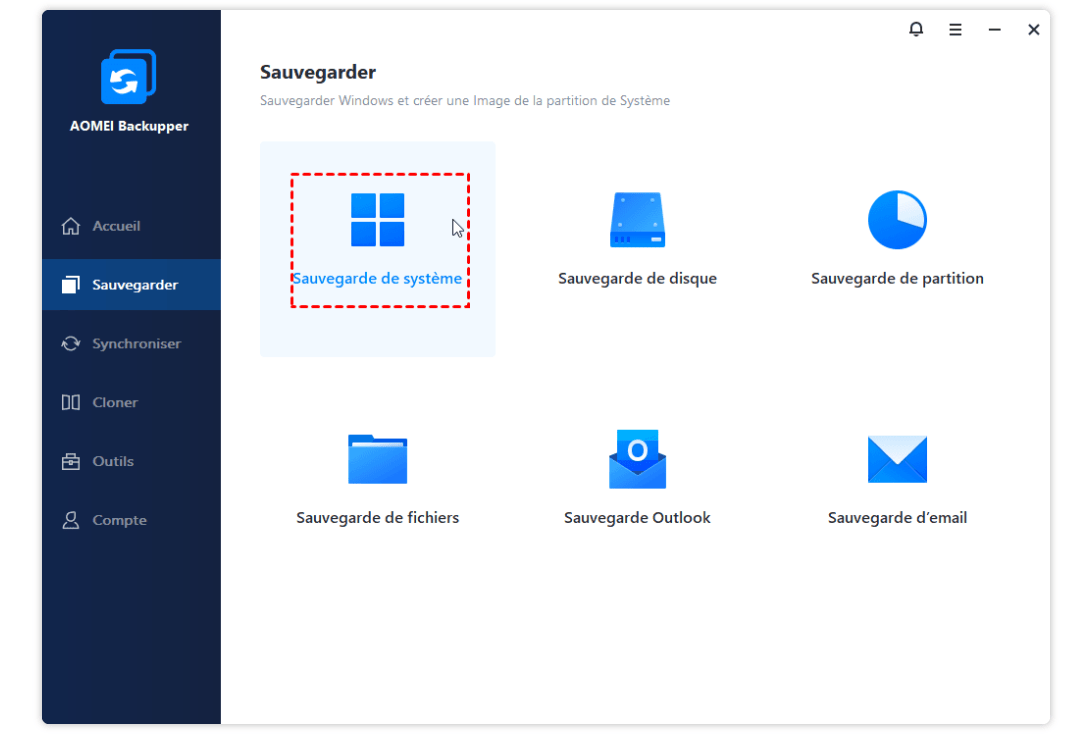Choose Sauvegarde de fichiers label
This screenshot has height=736, width=1092.
377,517
